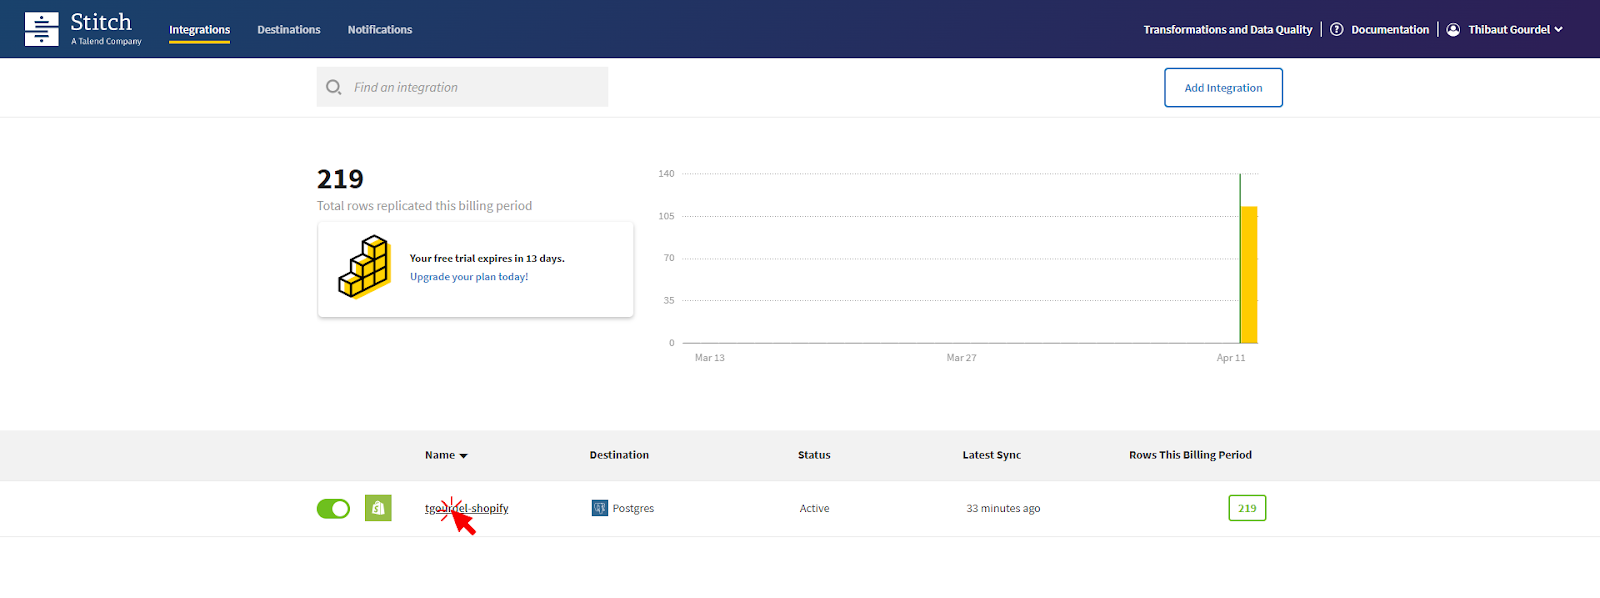Sort integrations by Name column arrow

[463, 456]
